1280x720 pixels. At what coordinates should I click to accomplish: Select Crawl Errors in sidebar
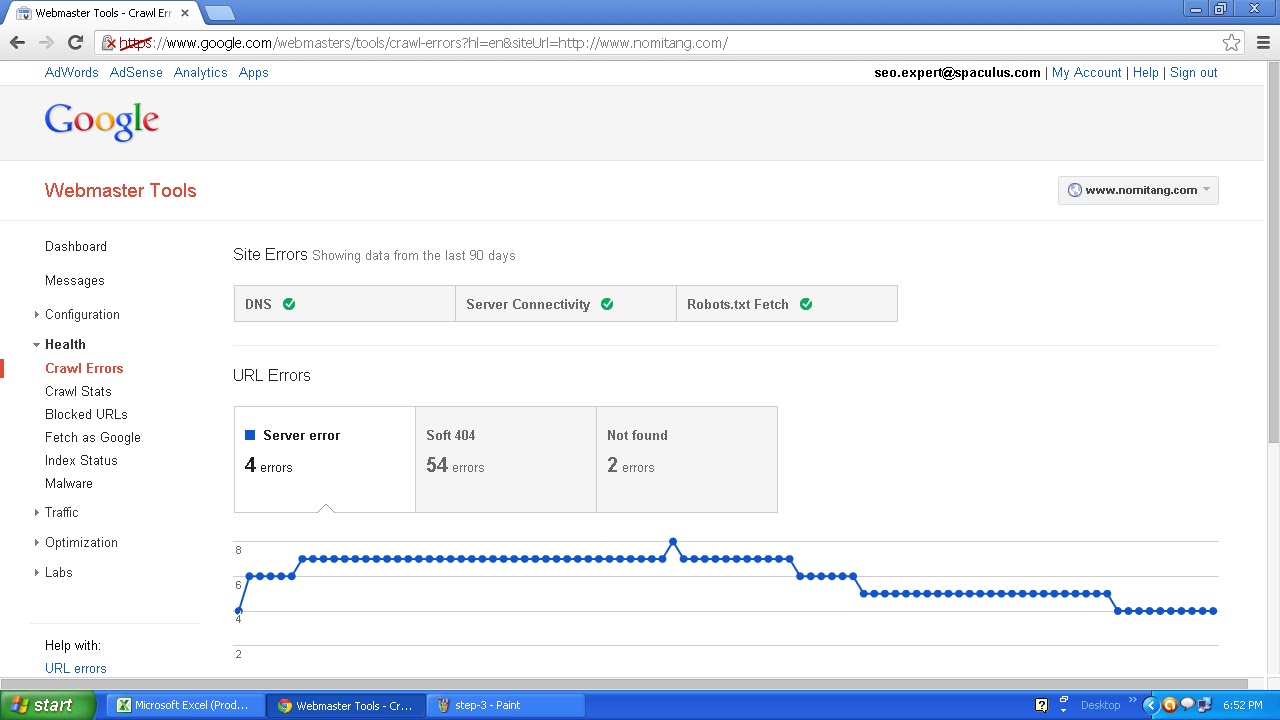click(x=84, y=368)
